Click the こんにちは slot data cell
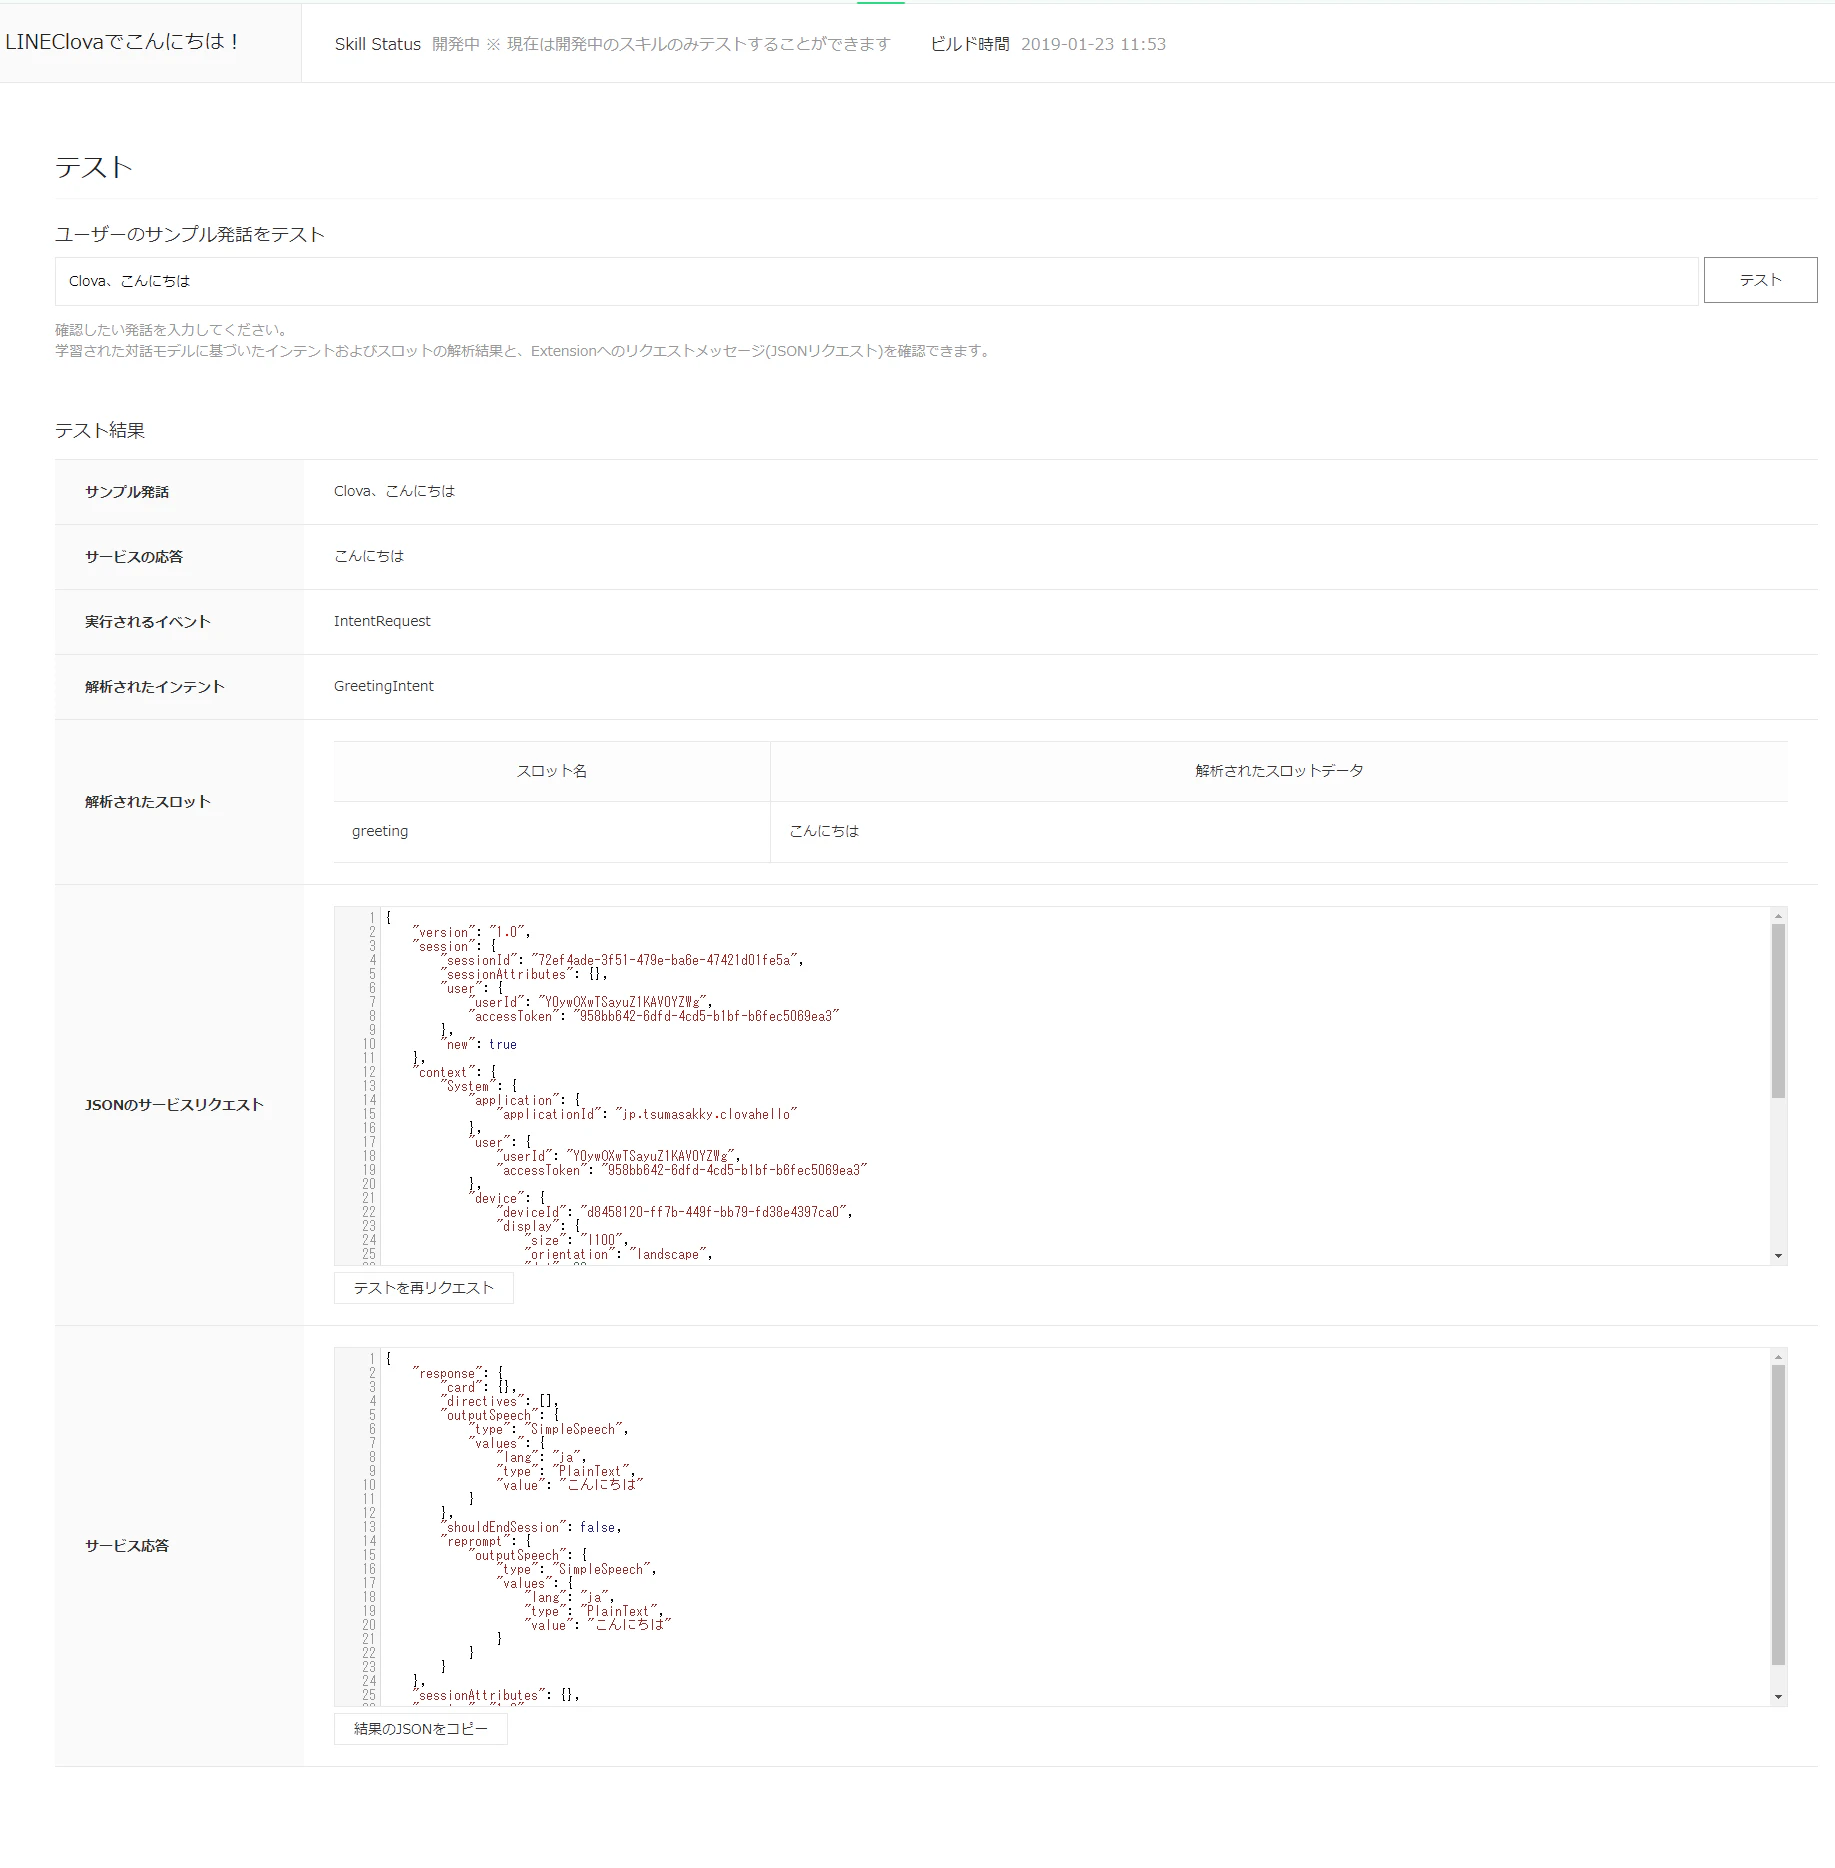1835x1868 pixels. pos(1279,831)
